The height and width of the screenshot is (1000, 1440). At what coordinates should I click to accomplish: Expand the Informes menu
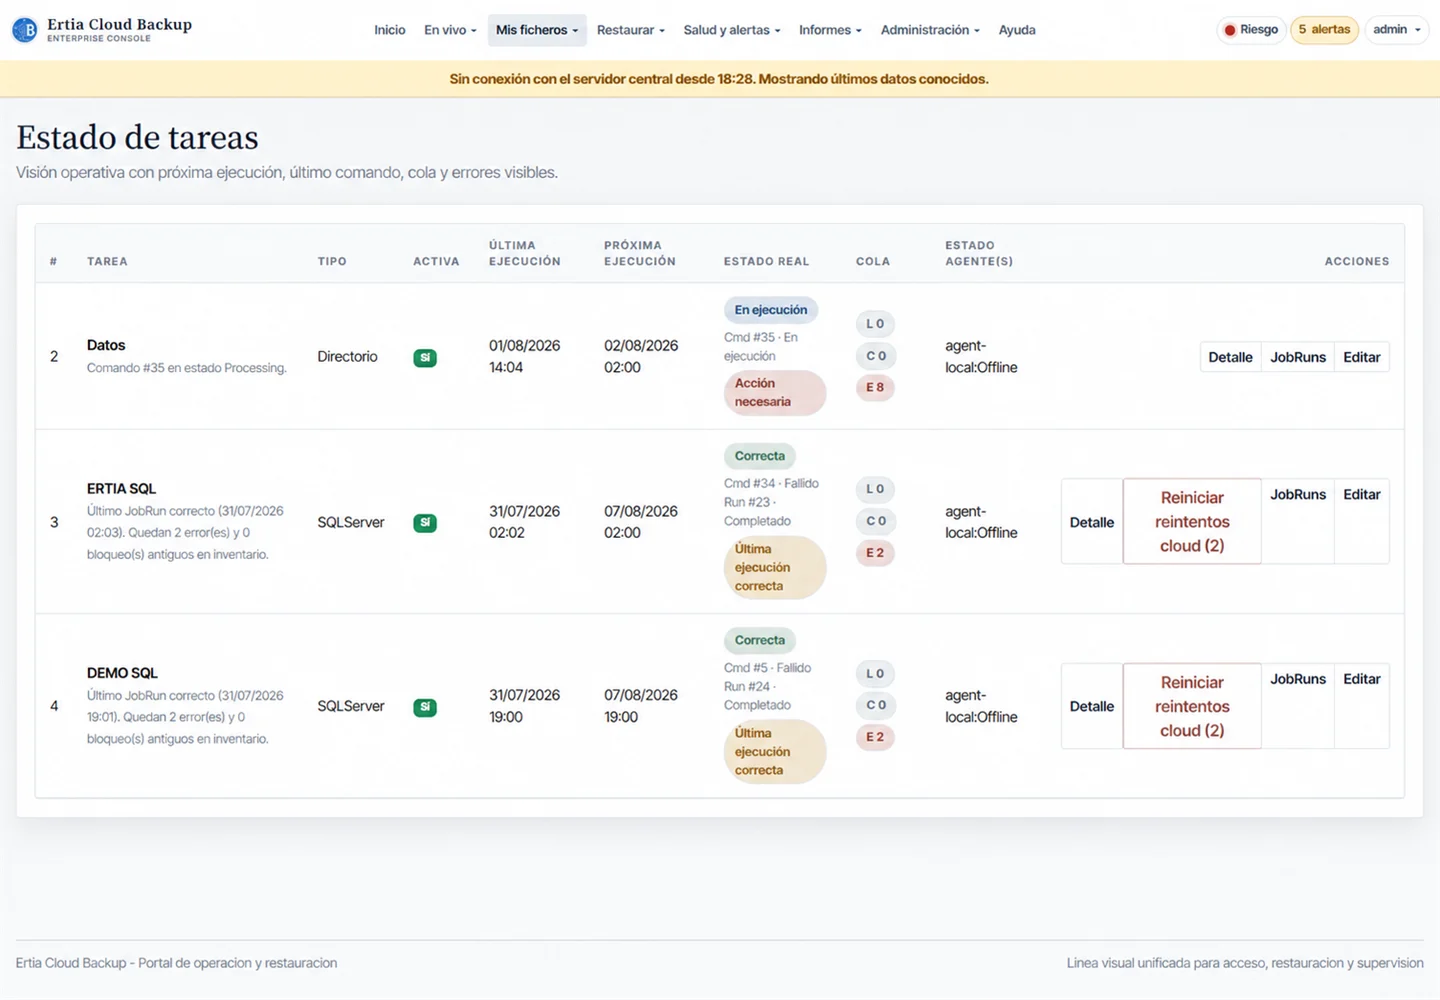[x=830, y=30]
